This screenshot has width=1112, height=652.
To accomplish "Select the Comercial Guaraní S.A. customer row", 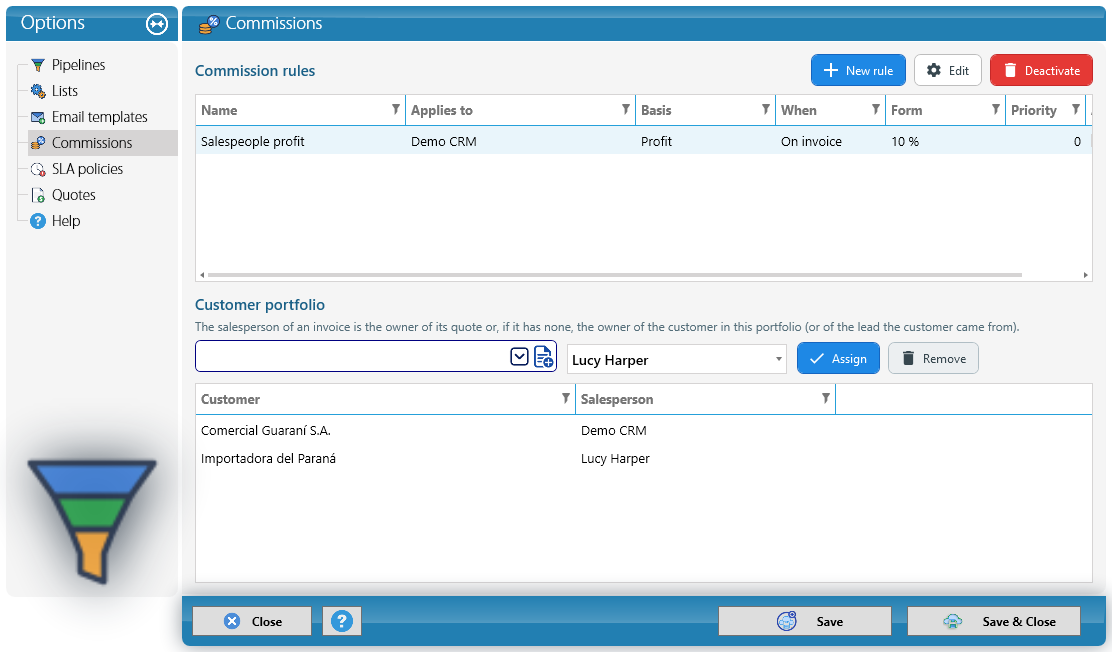I will (x=643, y=431).
